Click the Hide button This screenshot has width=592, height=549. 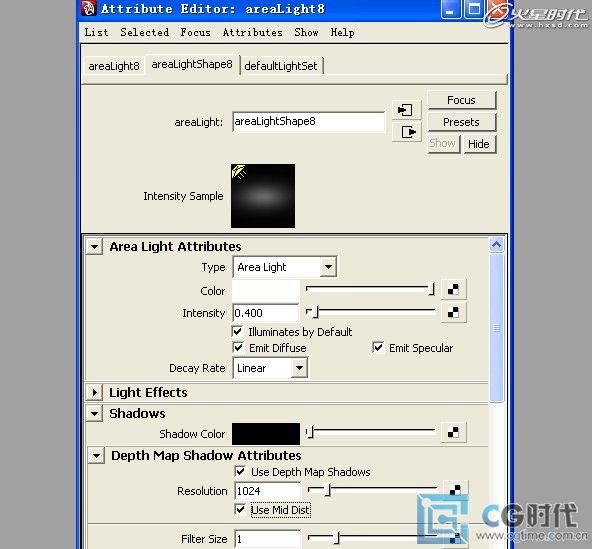coord(479,144)
